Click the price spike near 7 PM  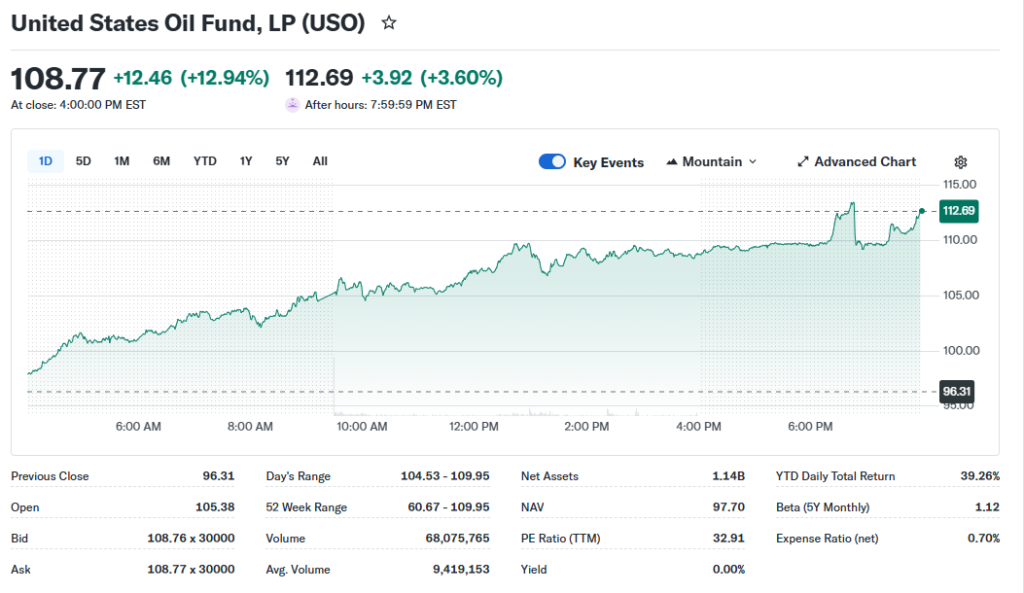(852, 205)
